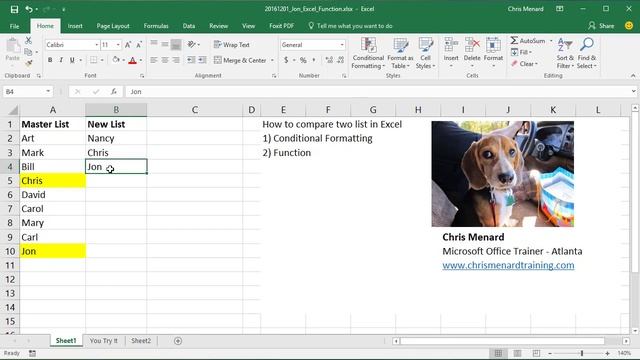Viewport: 640px width, 360px height.
Task: Open Format as Table gallery
Action: click(400, 53)
